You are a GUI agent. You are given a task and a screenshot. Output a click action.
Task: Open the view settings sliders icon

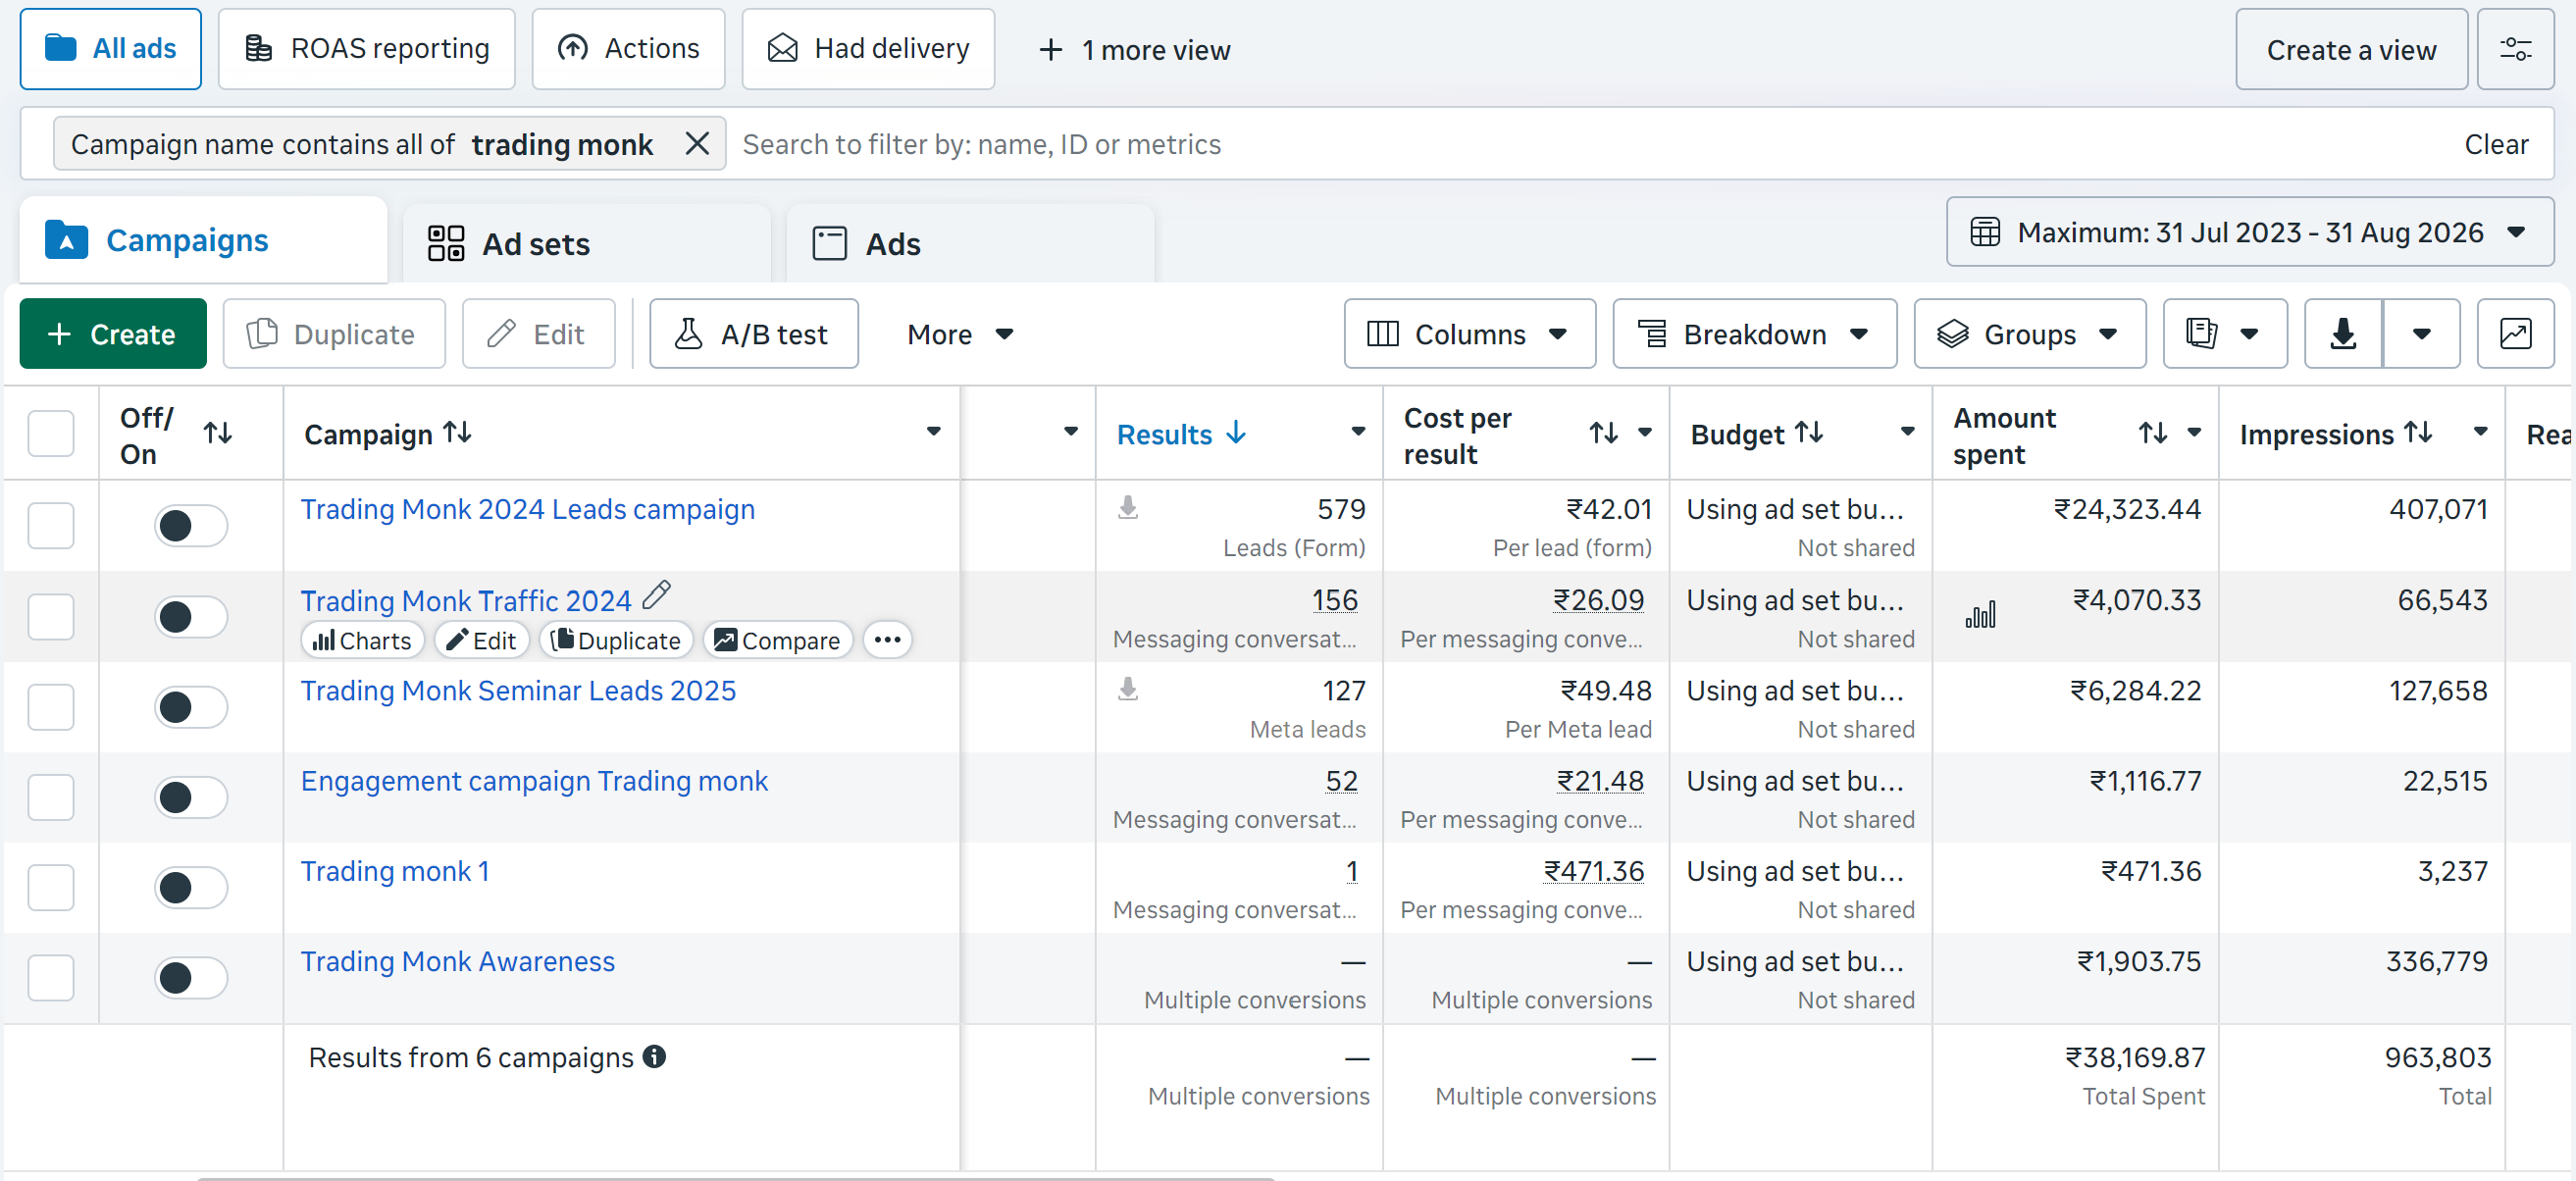pyautogui.click(x=2515, y=49)
